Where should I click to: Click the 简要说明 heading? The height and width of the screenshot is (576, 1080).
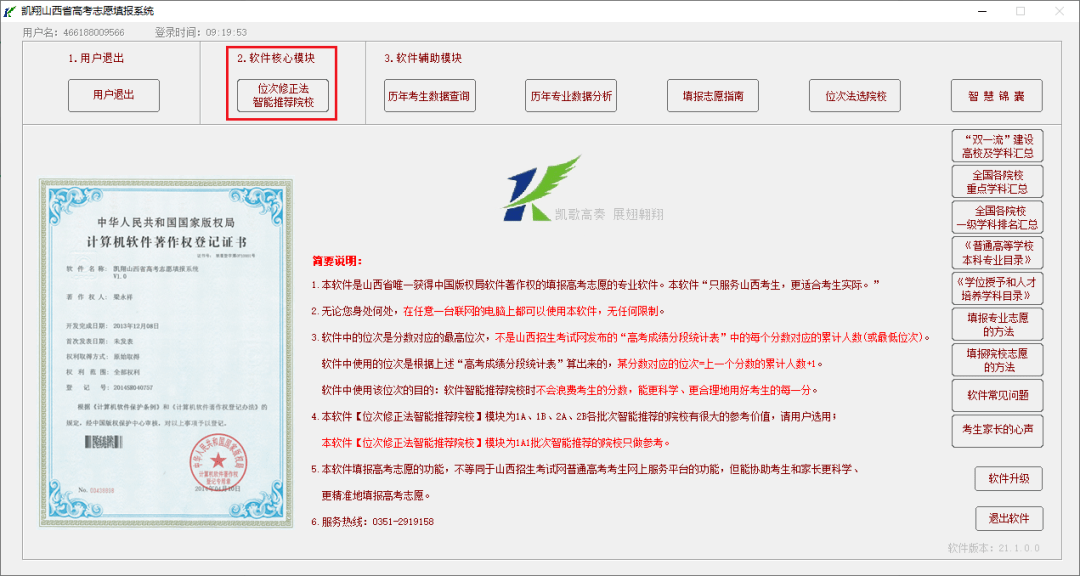(x=337, y=261)
